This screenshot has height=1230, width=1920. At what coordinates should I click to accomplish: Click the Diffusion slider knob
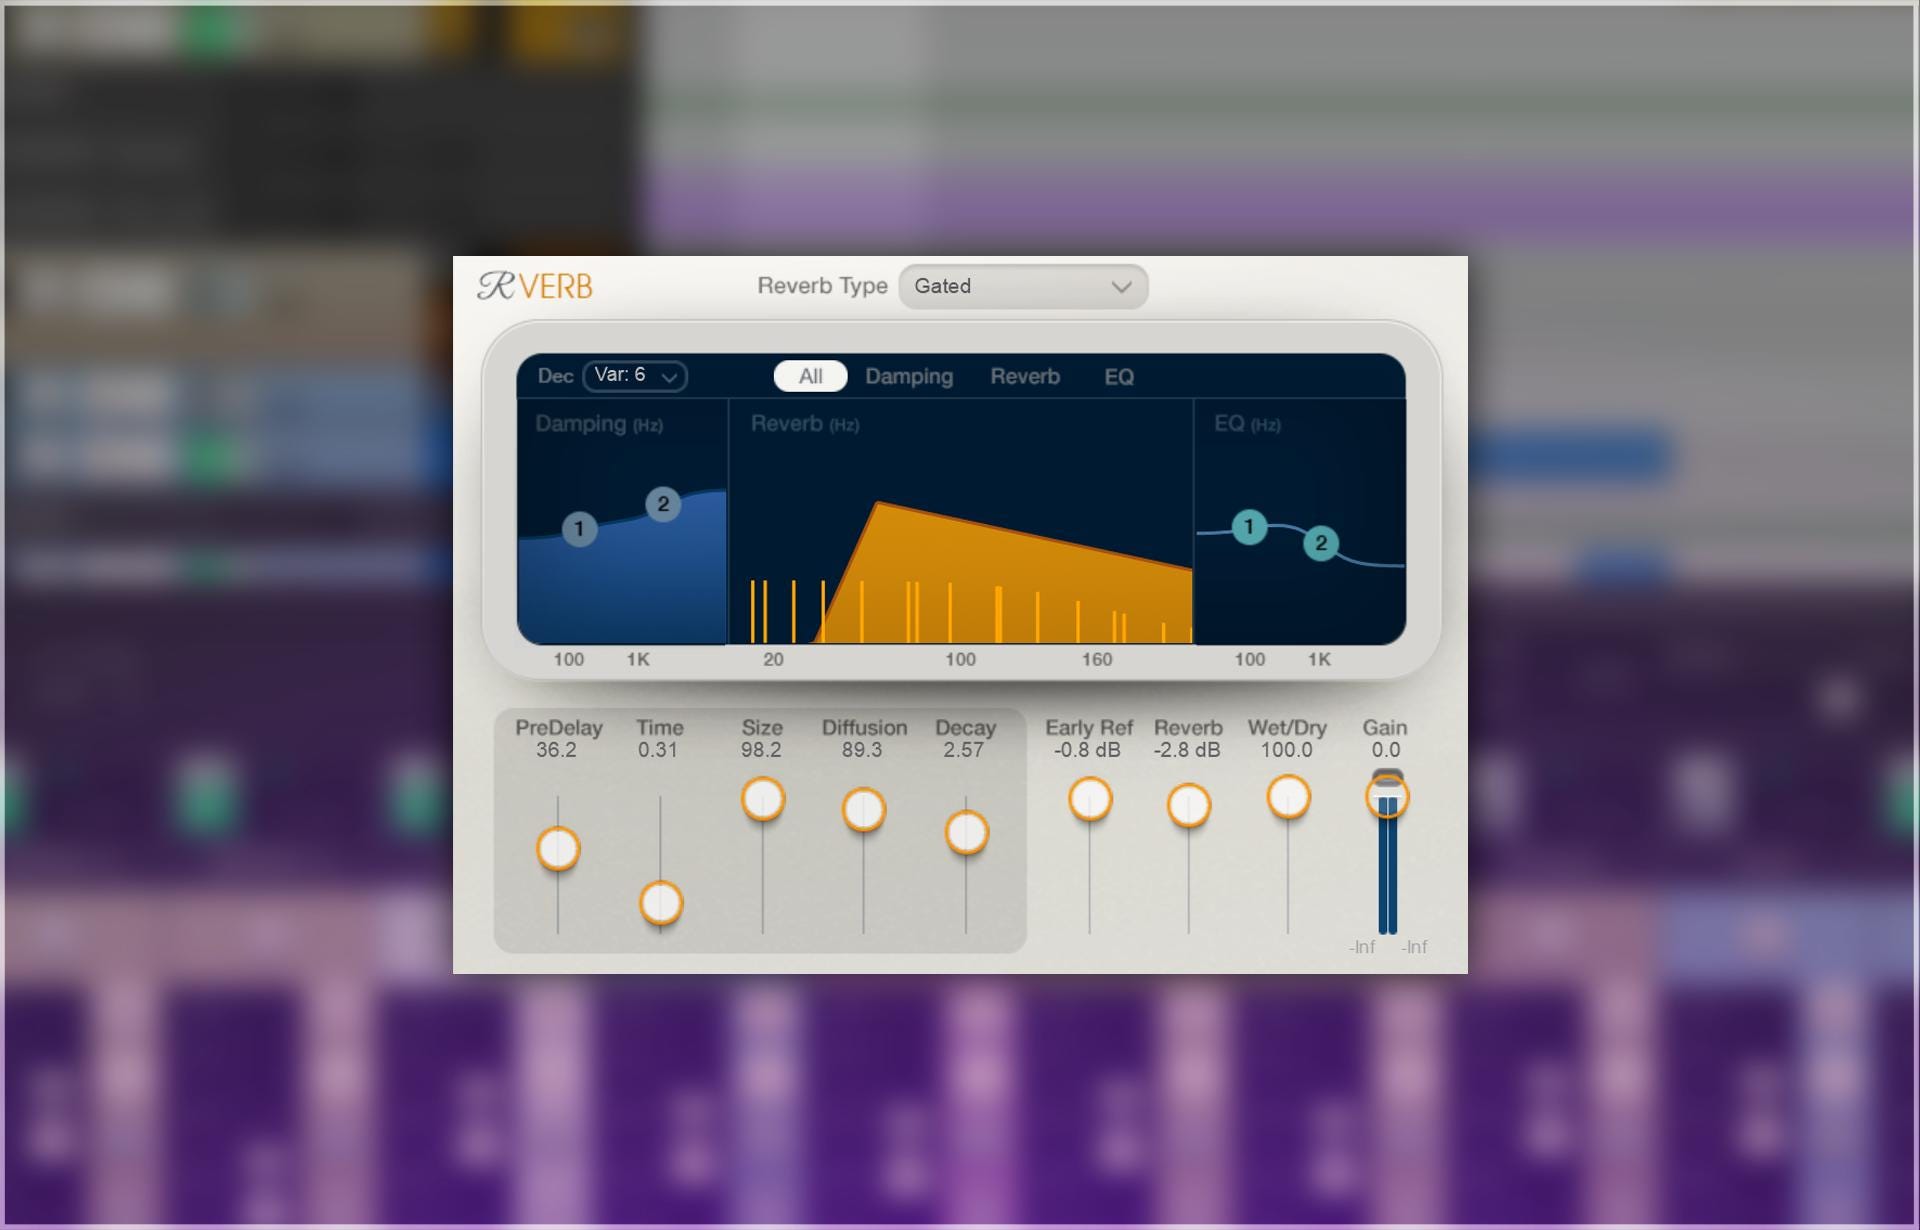click(x=864, y=810)
